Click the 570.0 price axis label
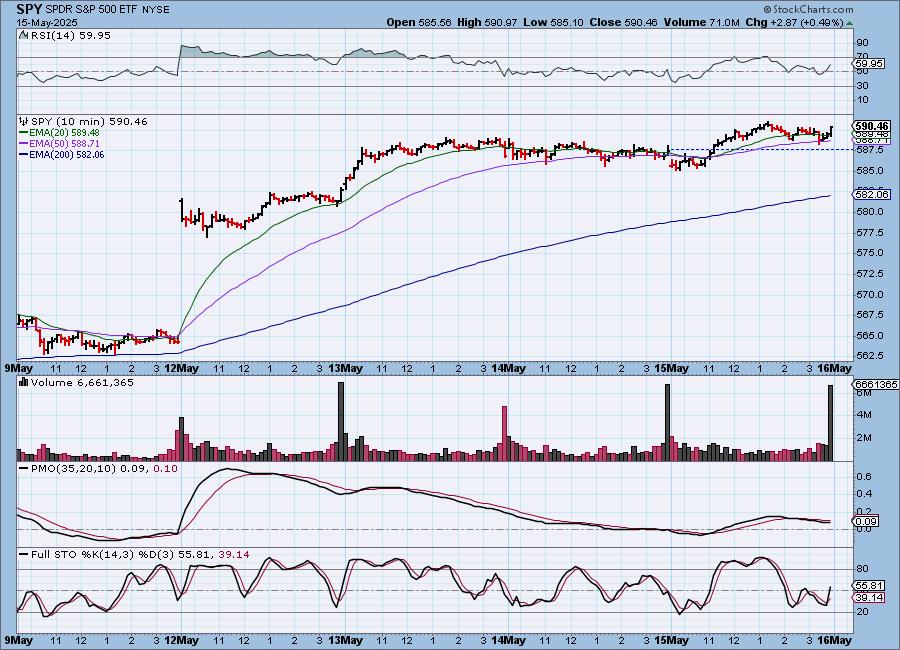This screenshot has width=900, height=650. tap(870, 295)
